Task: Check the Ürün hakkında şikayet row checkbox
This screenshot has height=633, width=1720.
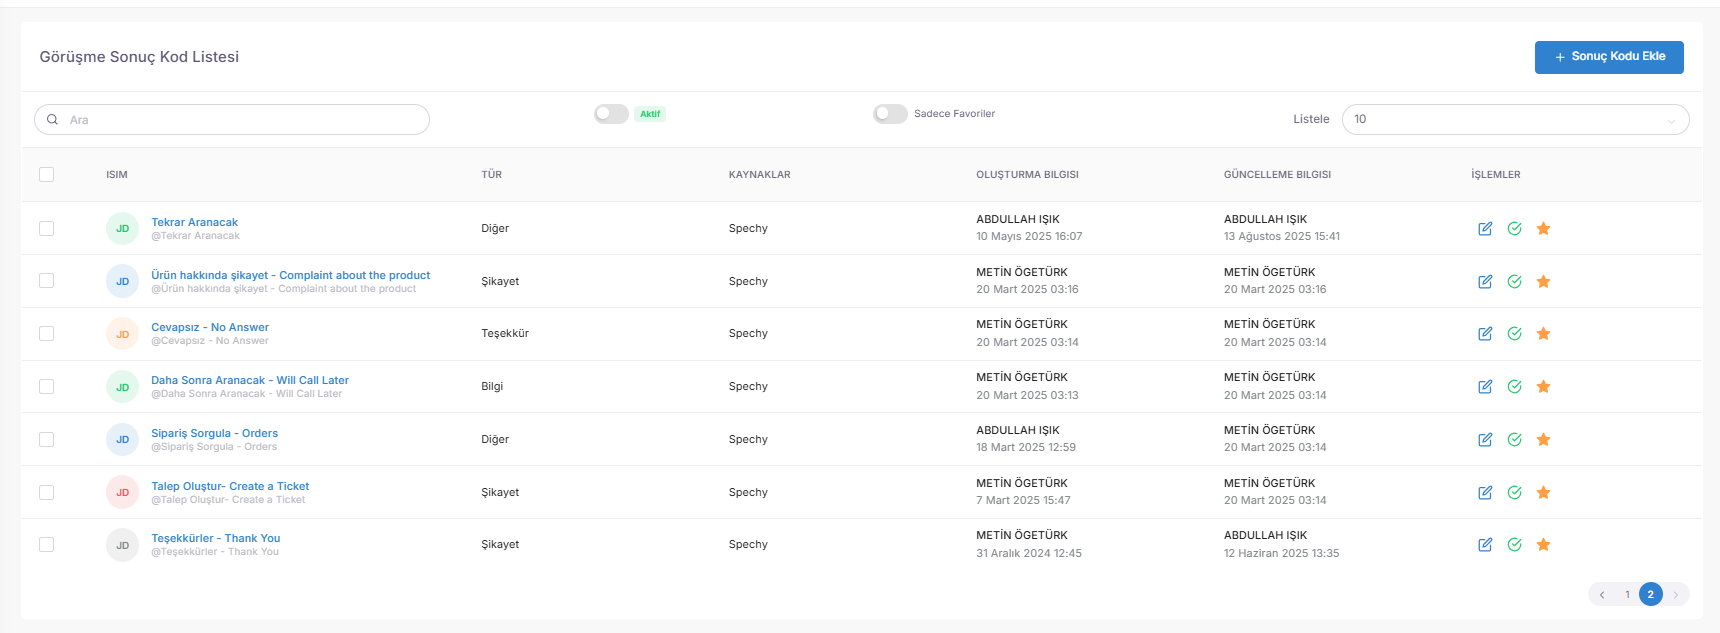Action: (46, 281)
